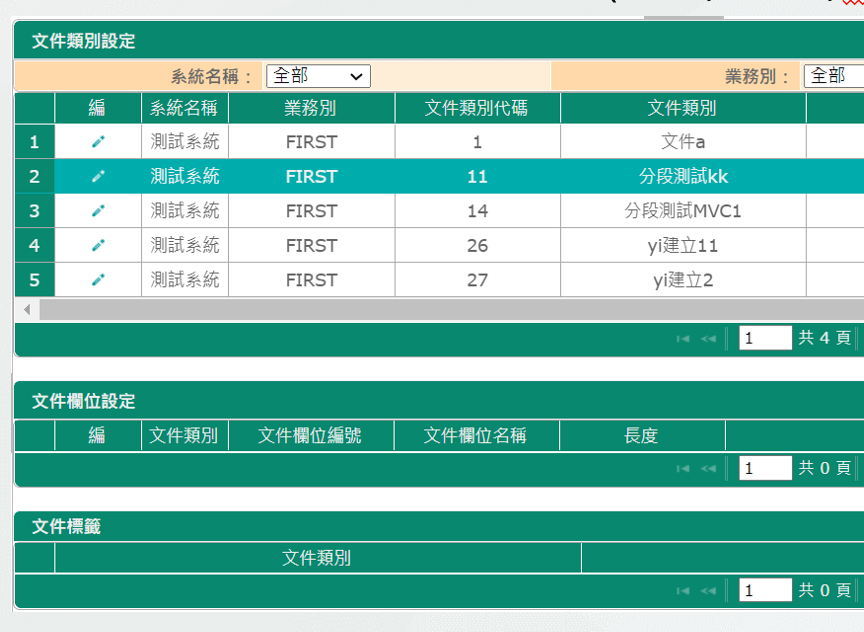The height and width of the screenshot is (632, 864).
Task: Jump to first page in 文件欄位設定 pager
Action: tap(683, 468)
